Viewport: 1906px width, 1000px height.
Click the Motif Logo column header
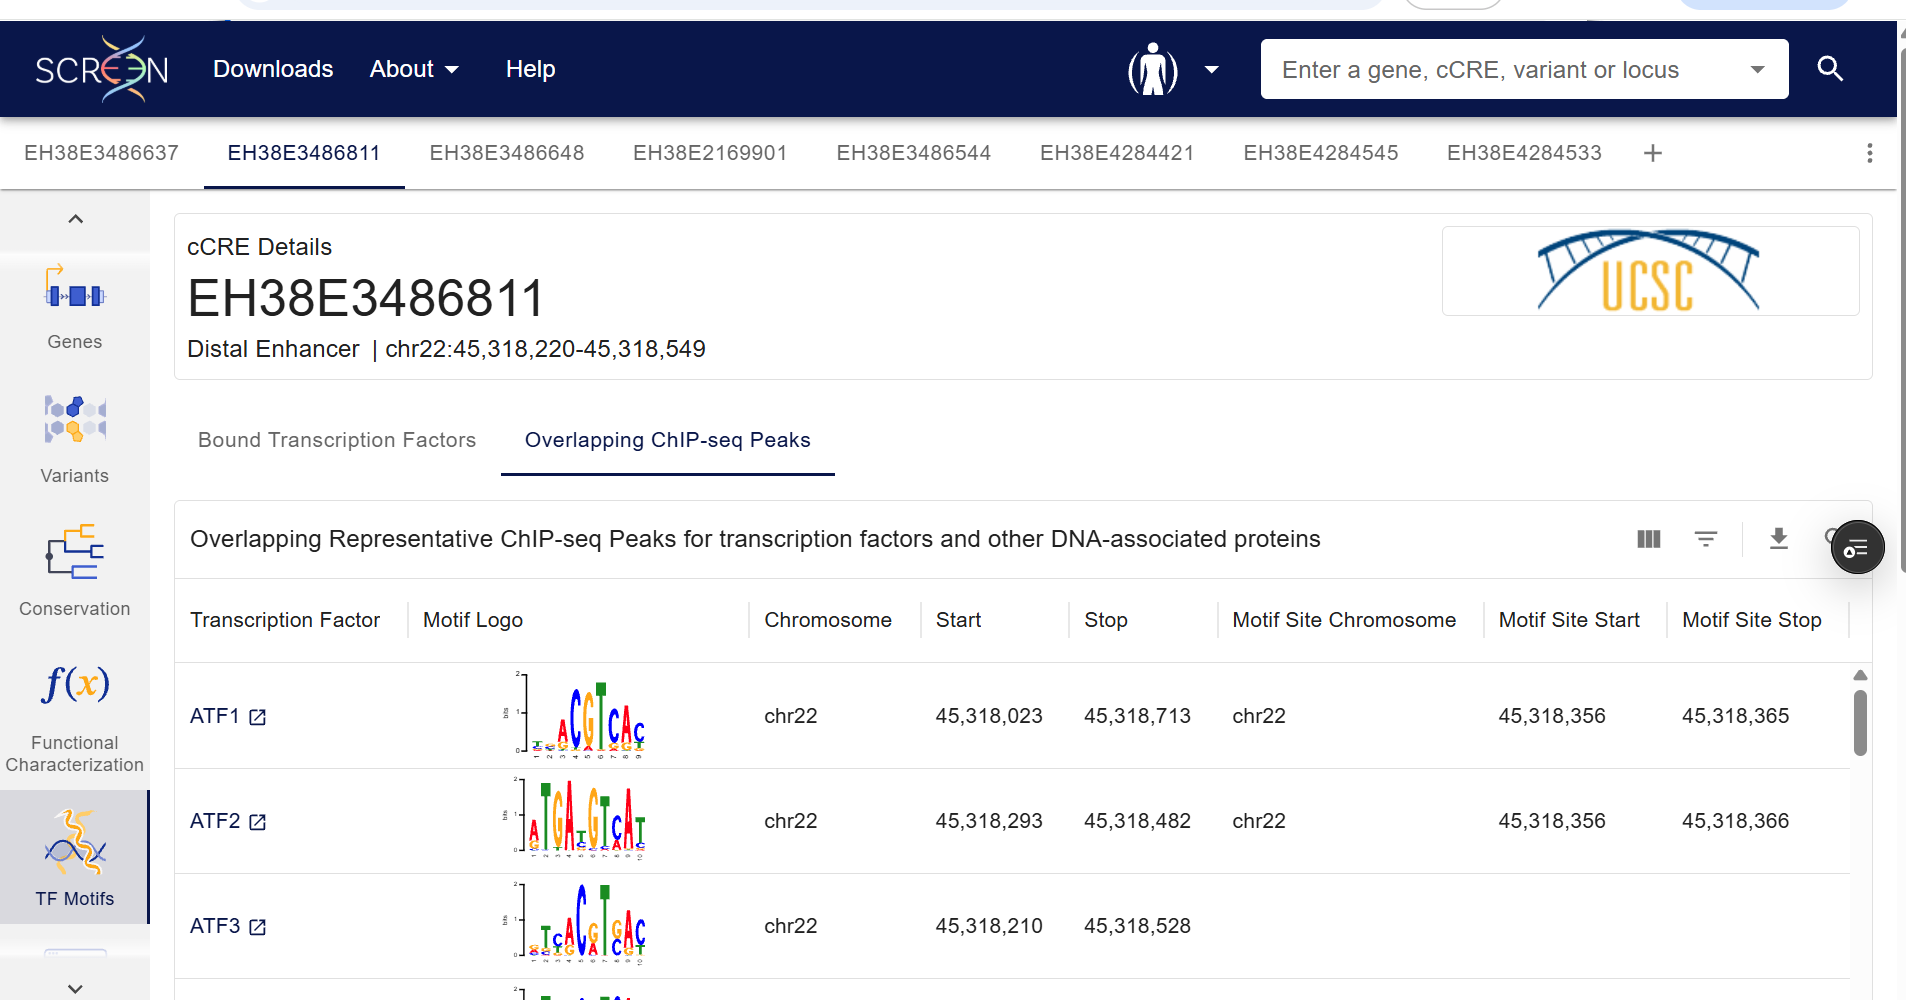(473, 620)
